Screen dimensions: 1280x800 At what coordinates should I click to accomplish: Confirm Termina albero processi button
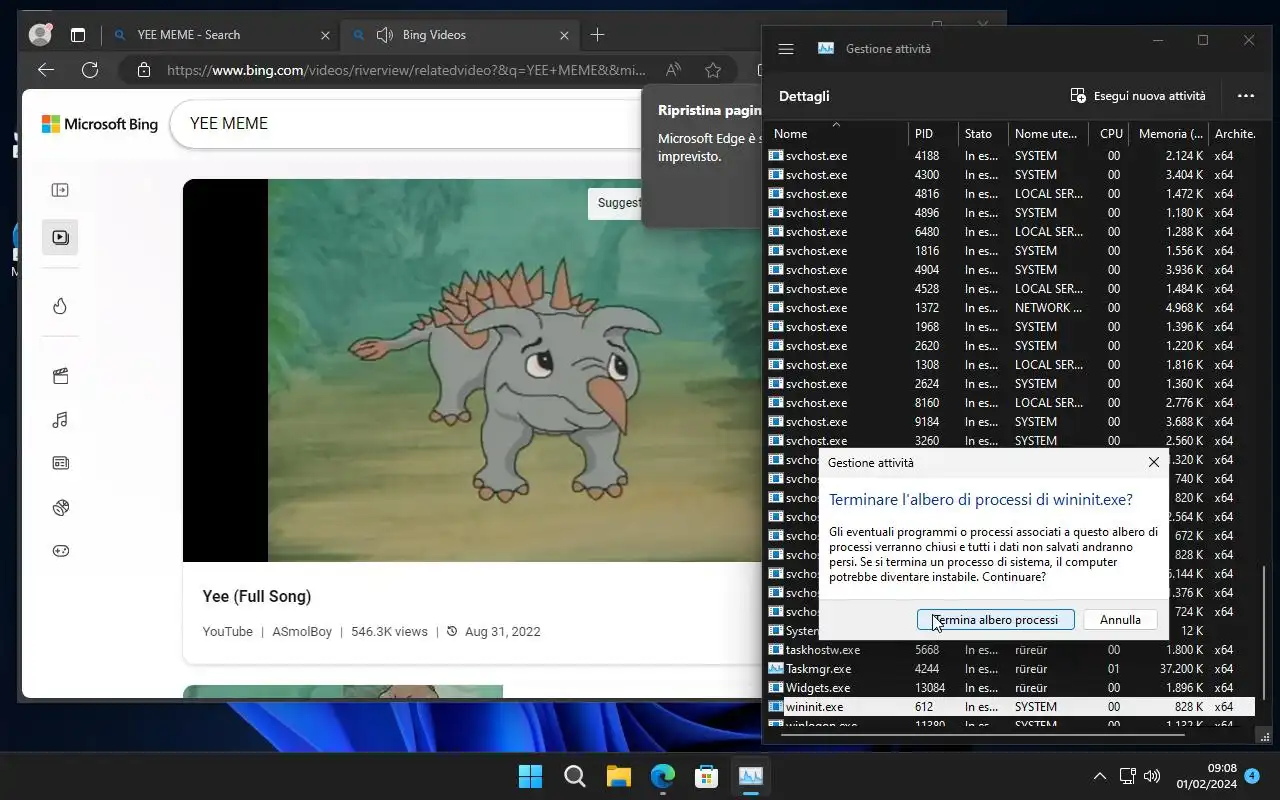995,620
